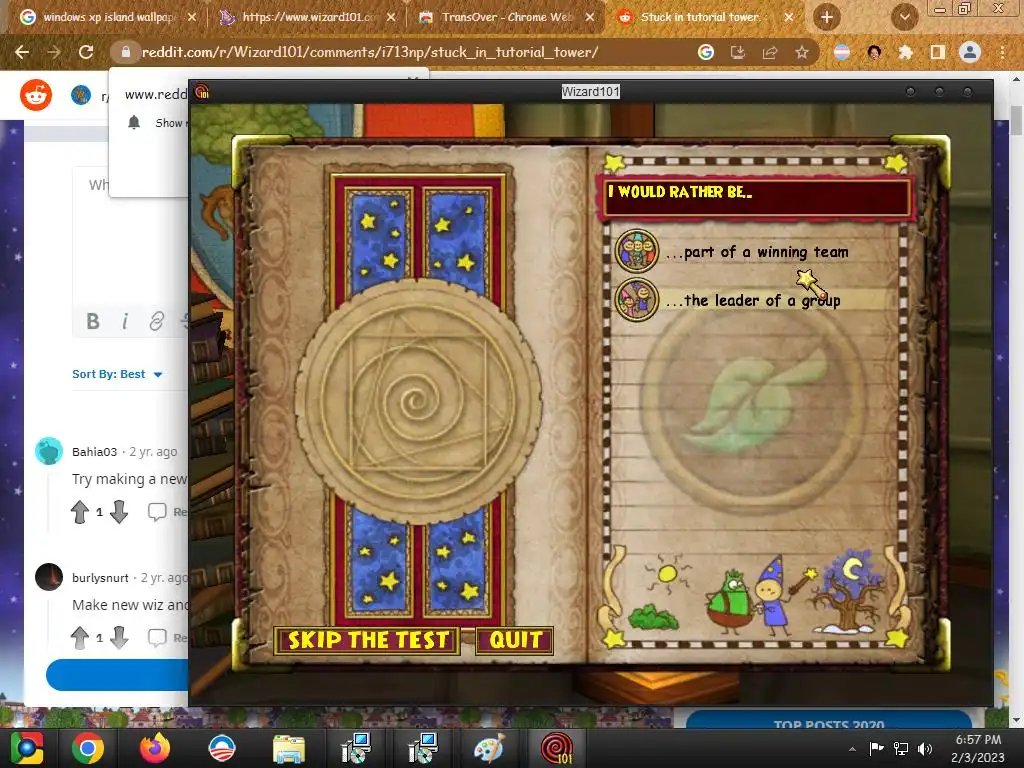Open the Extensions puzzle icon
Image resolution: width=1024 pixels, height=768 pixels.
tap(906, 52)
